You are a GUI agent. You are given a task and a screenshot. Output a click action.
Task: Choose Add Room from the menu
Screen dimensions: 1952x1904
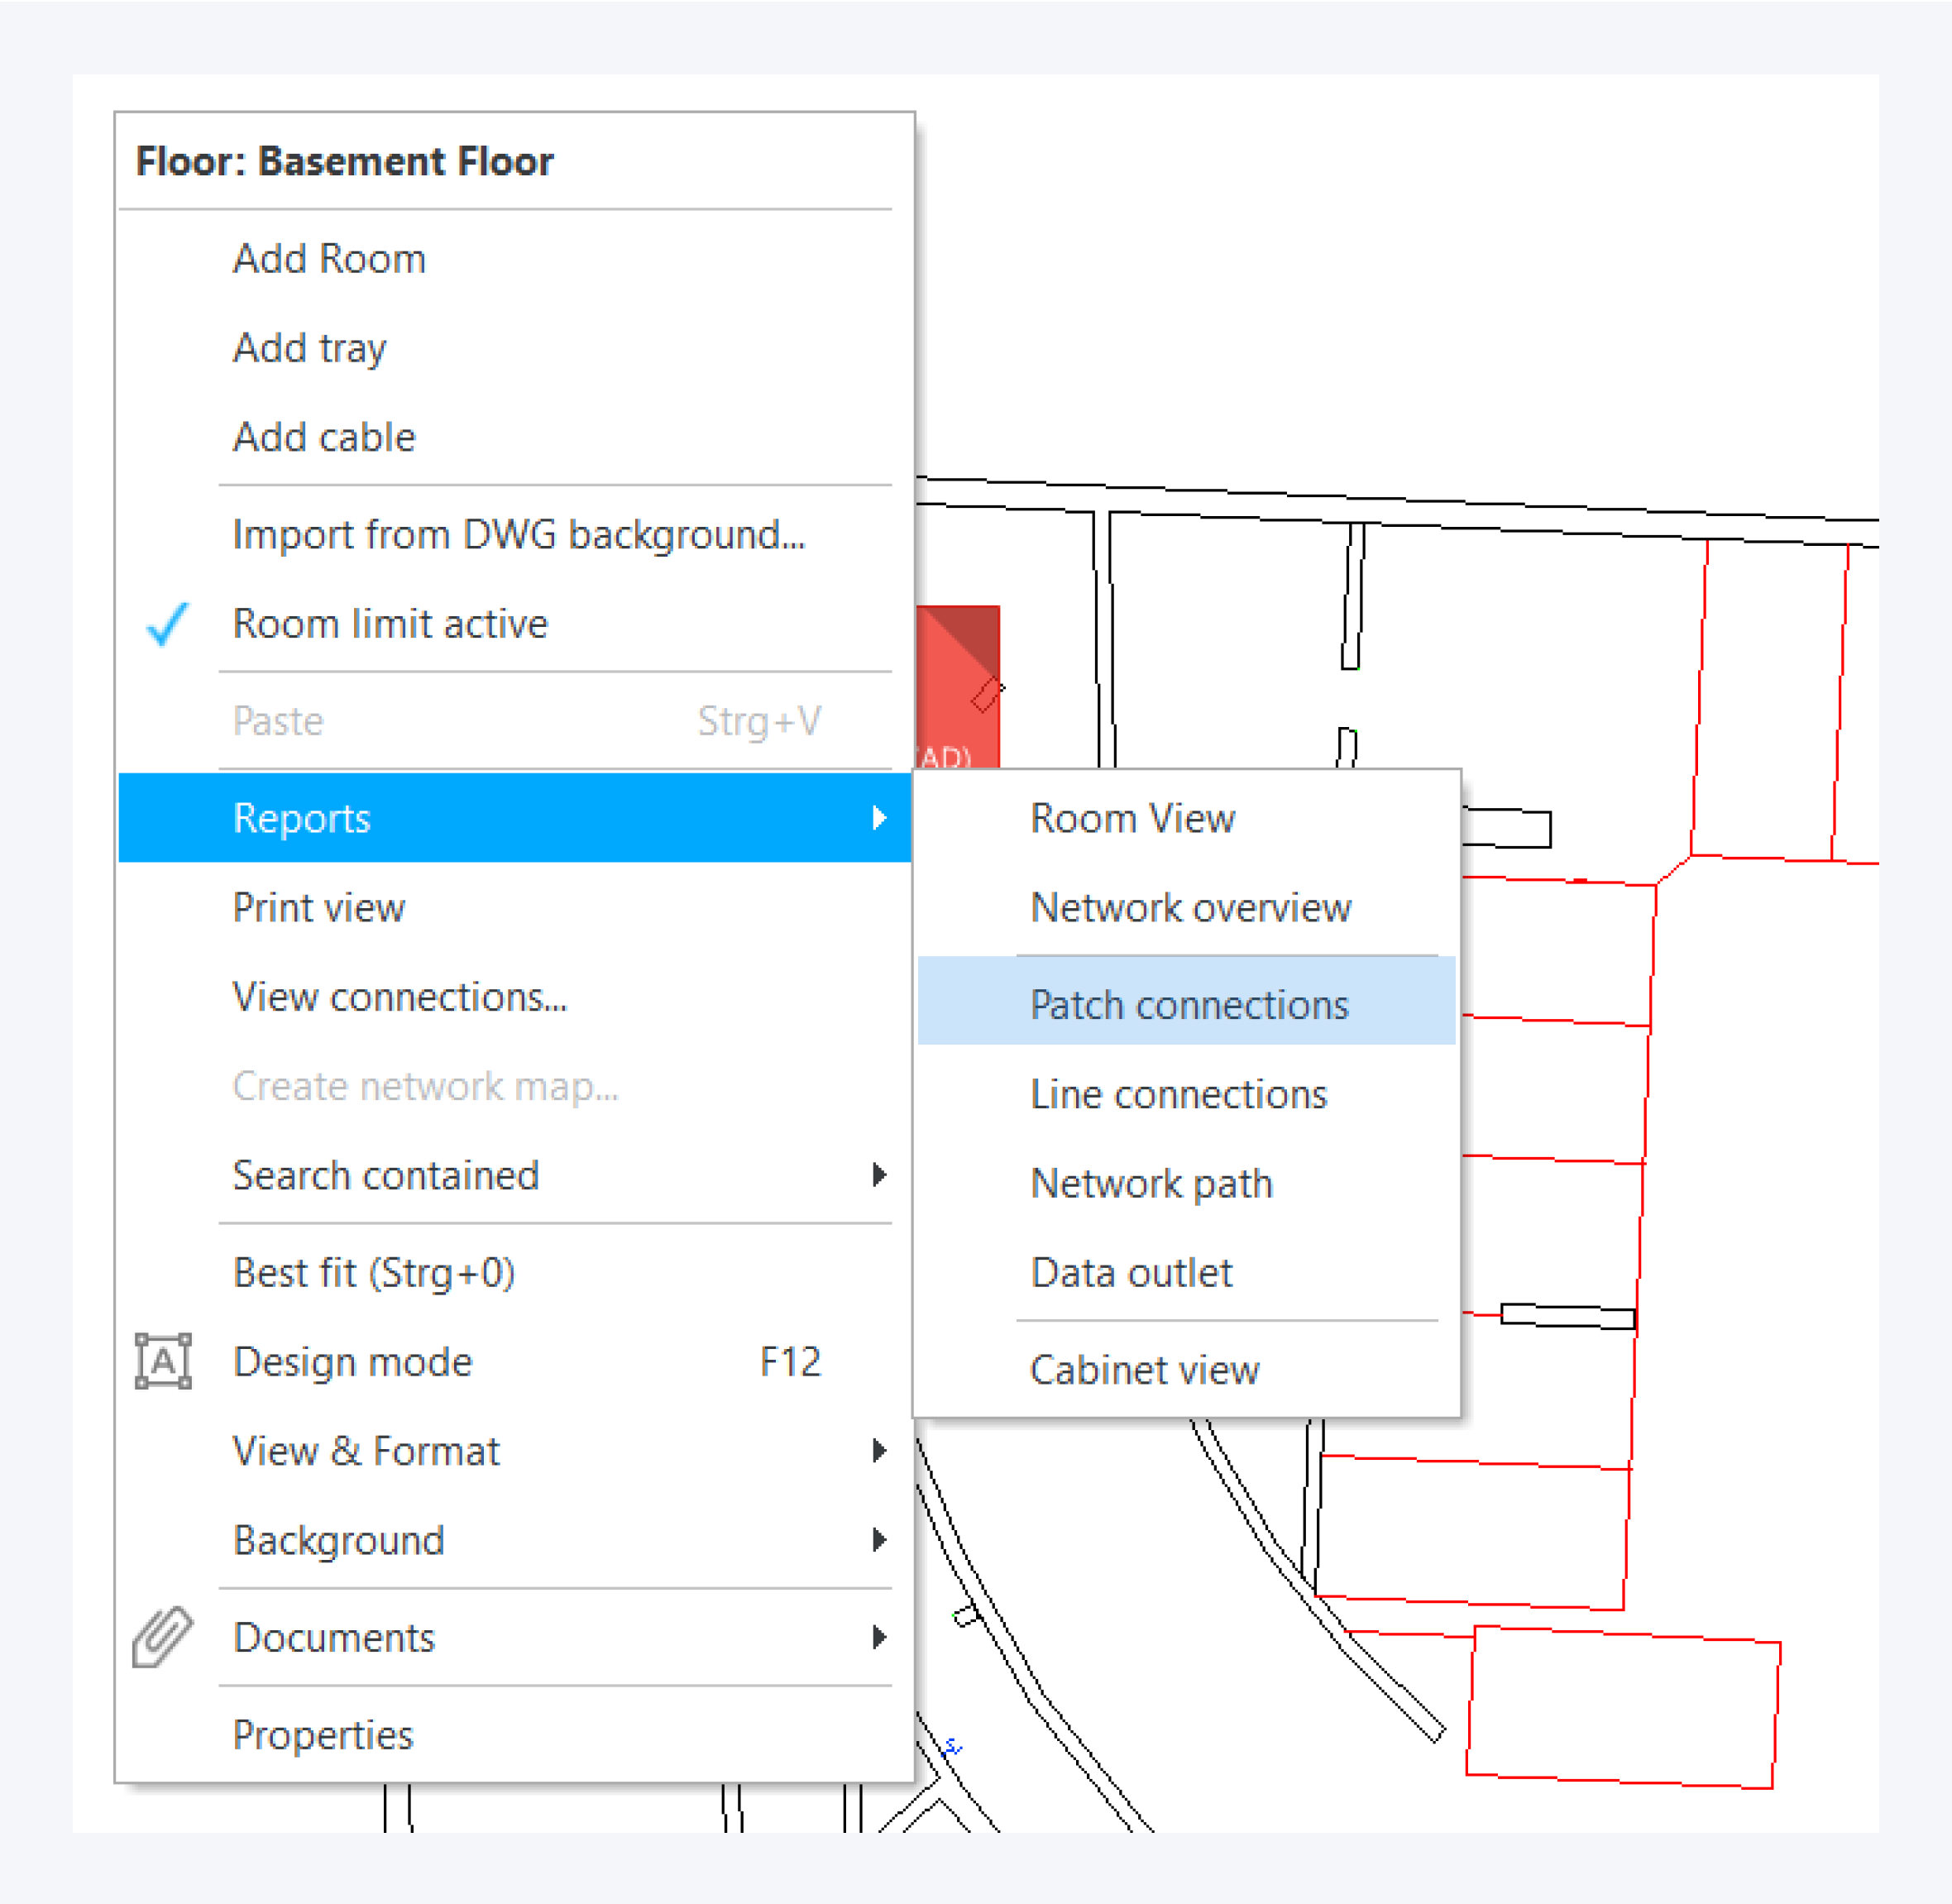click(329, 259)
